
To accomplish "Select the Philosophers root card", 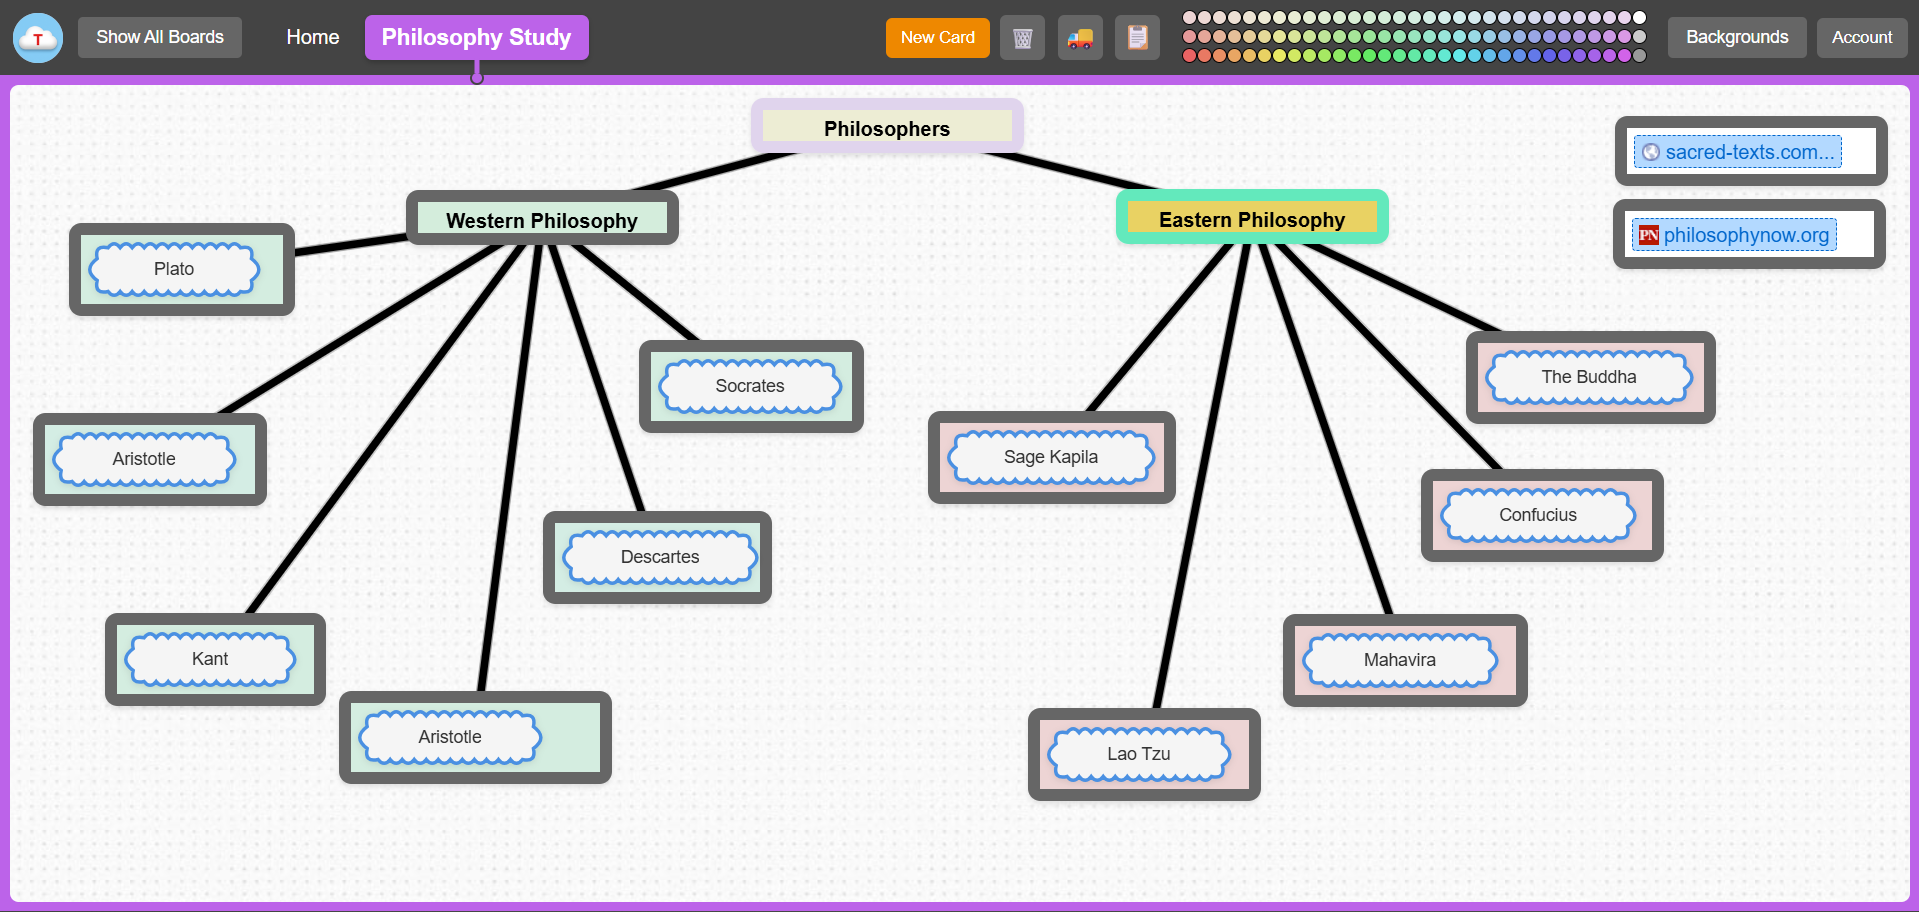I will [x=886, y=128].
